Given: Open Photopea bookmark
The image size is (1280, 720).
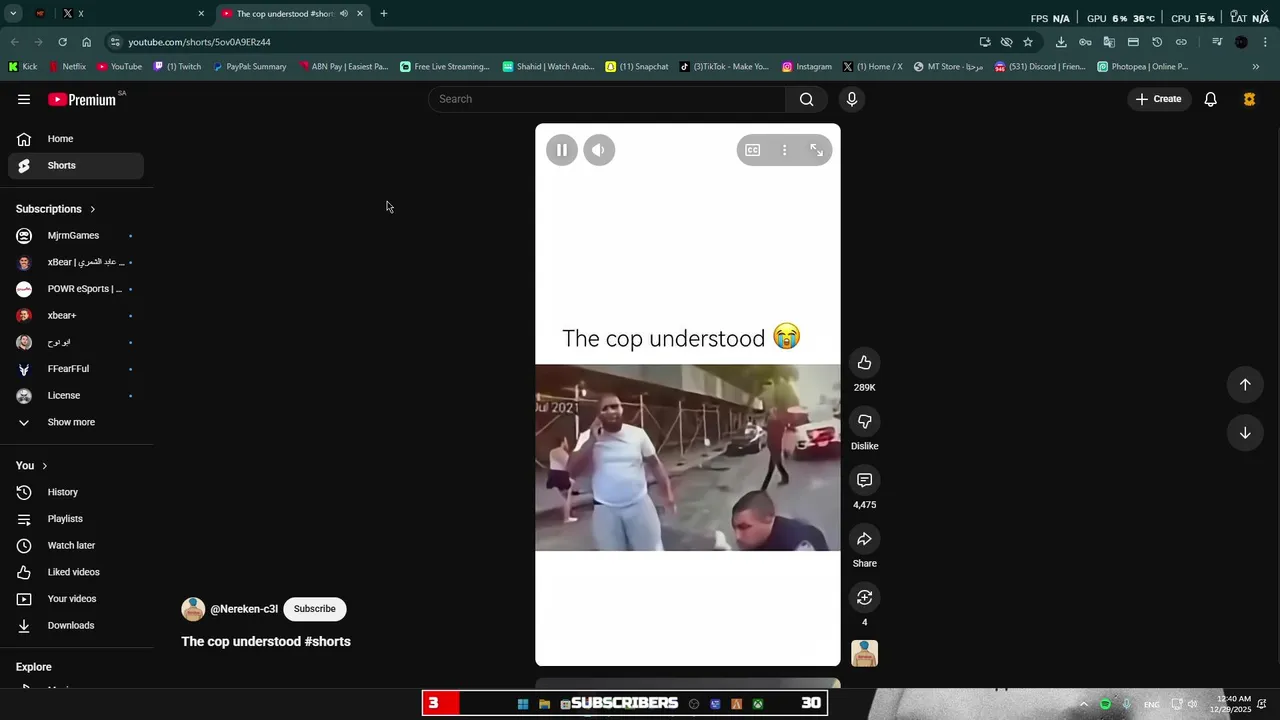Looking at the screenshot, I should click(x=1142, y=67).
